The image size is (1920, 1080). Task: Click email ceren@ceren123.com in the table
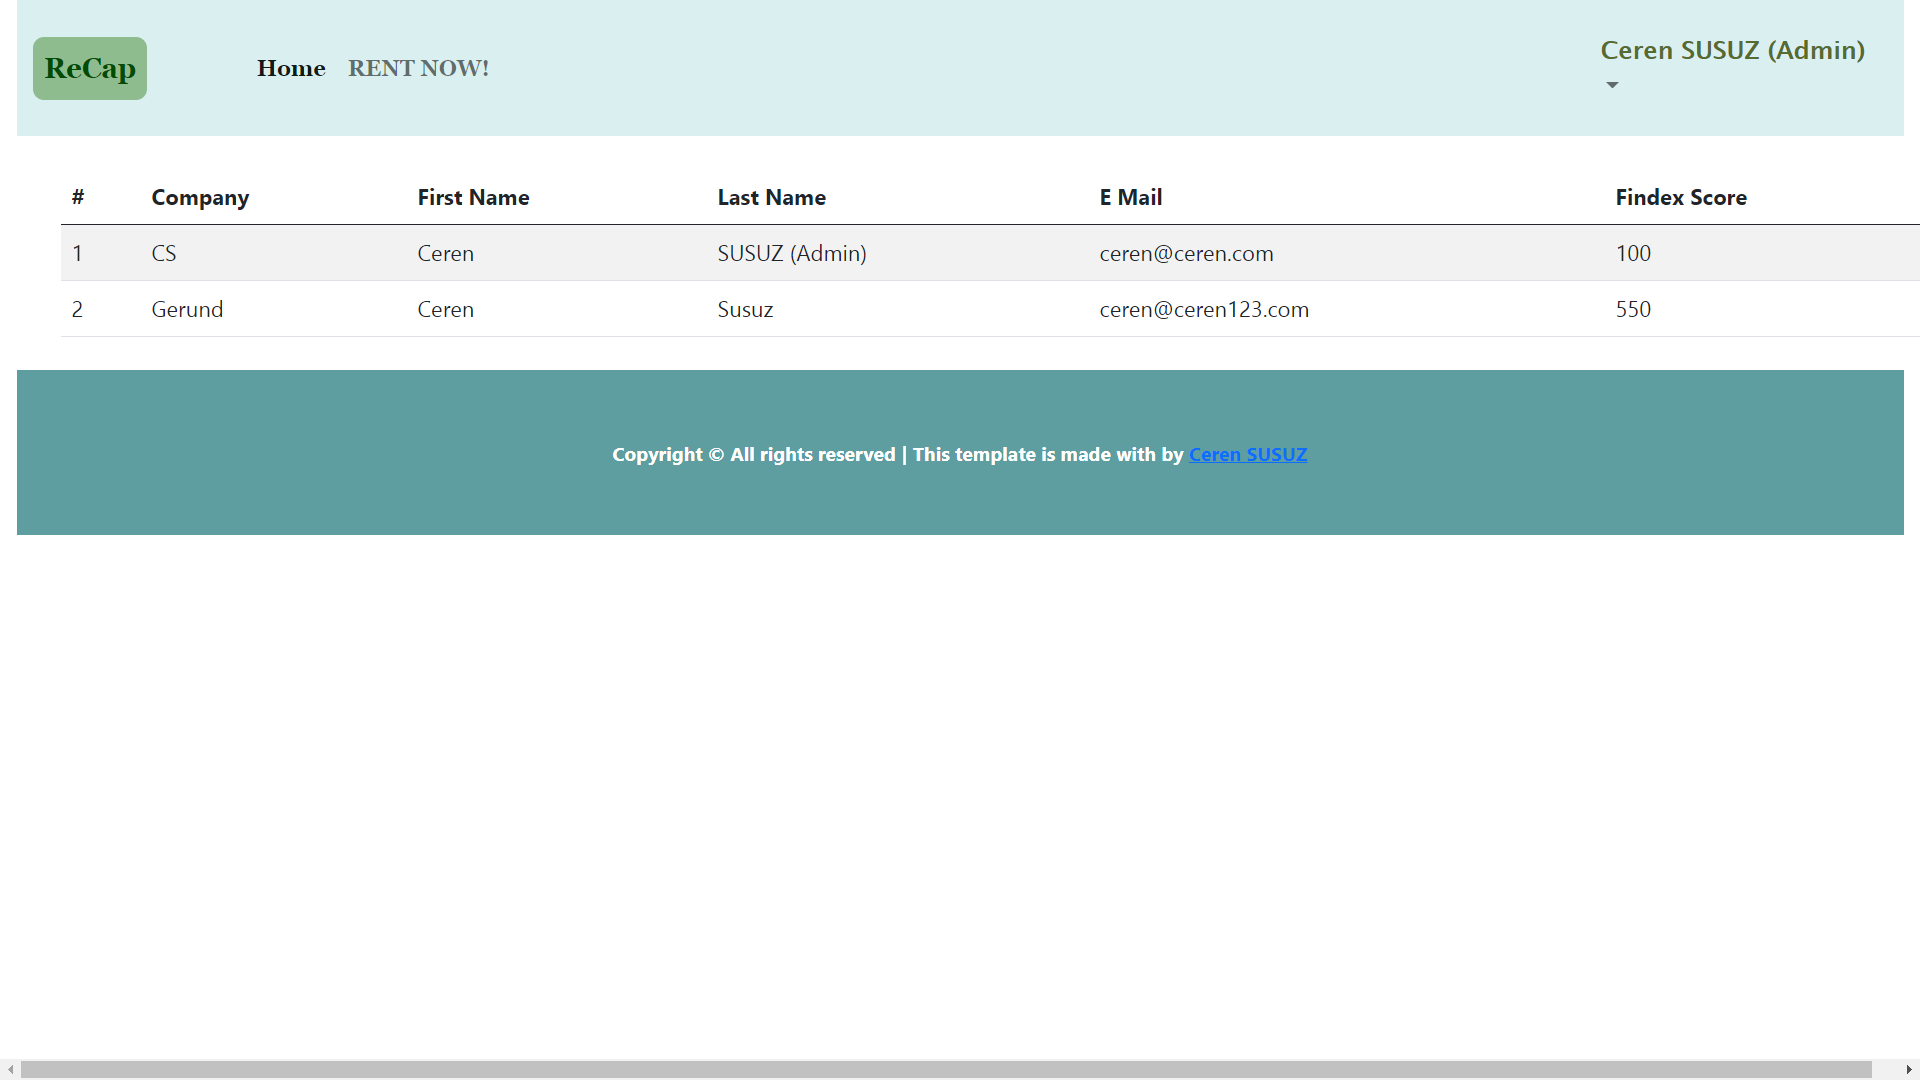[x=1204, y=309]
